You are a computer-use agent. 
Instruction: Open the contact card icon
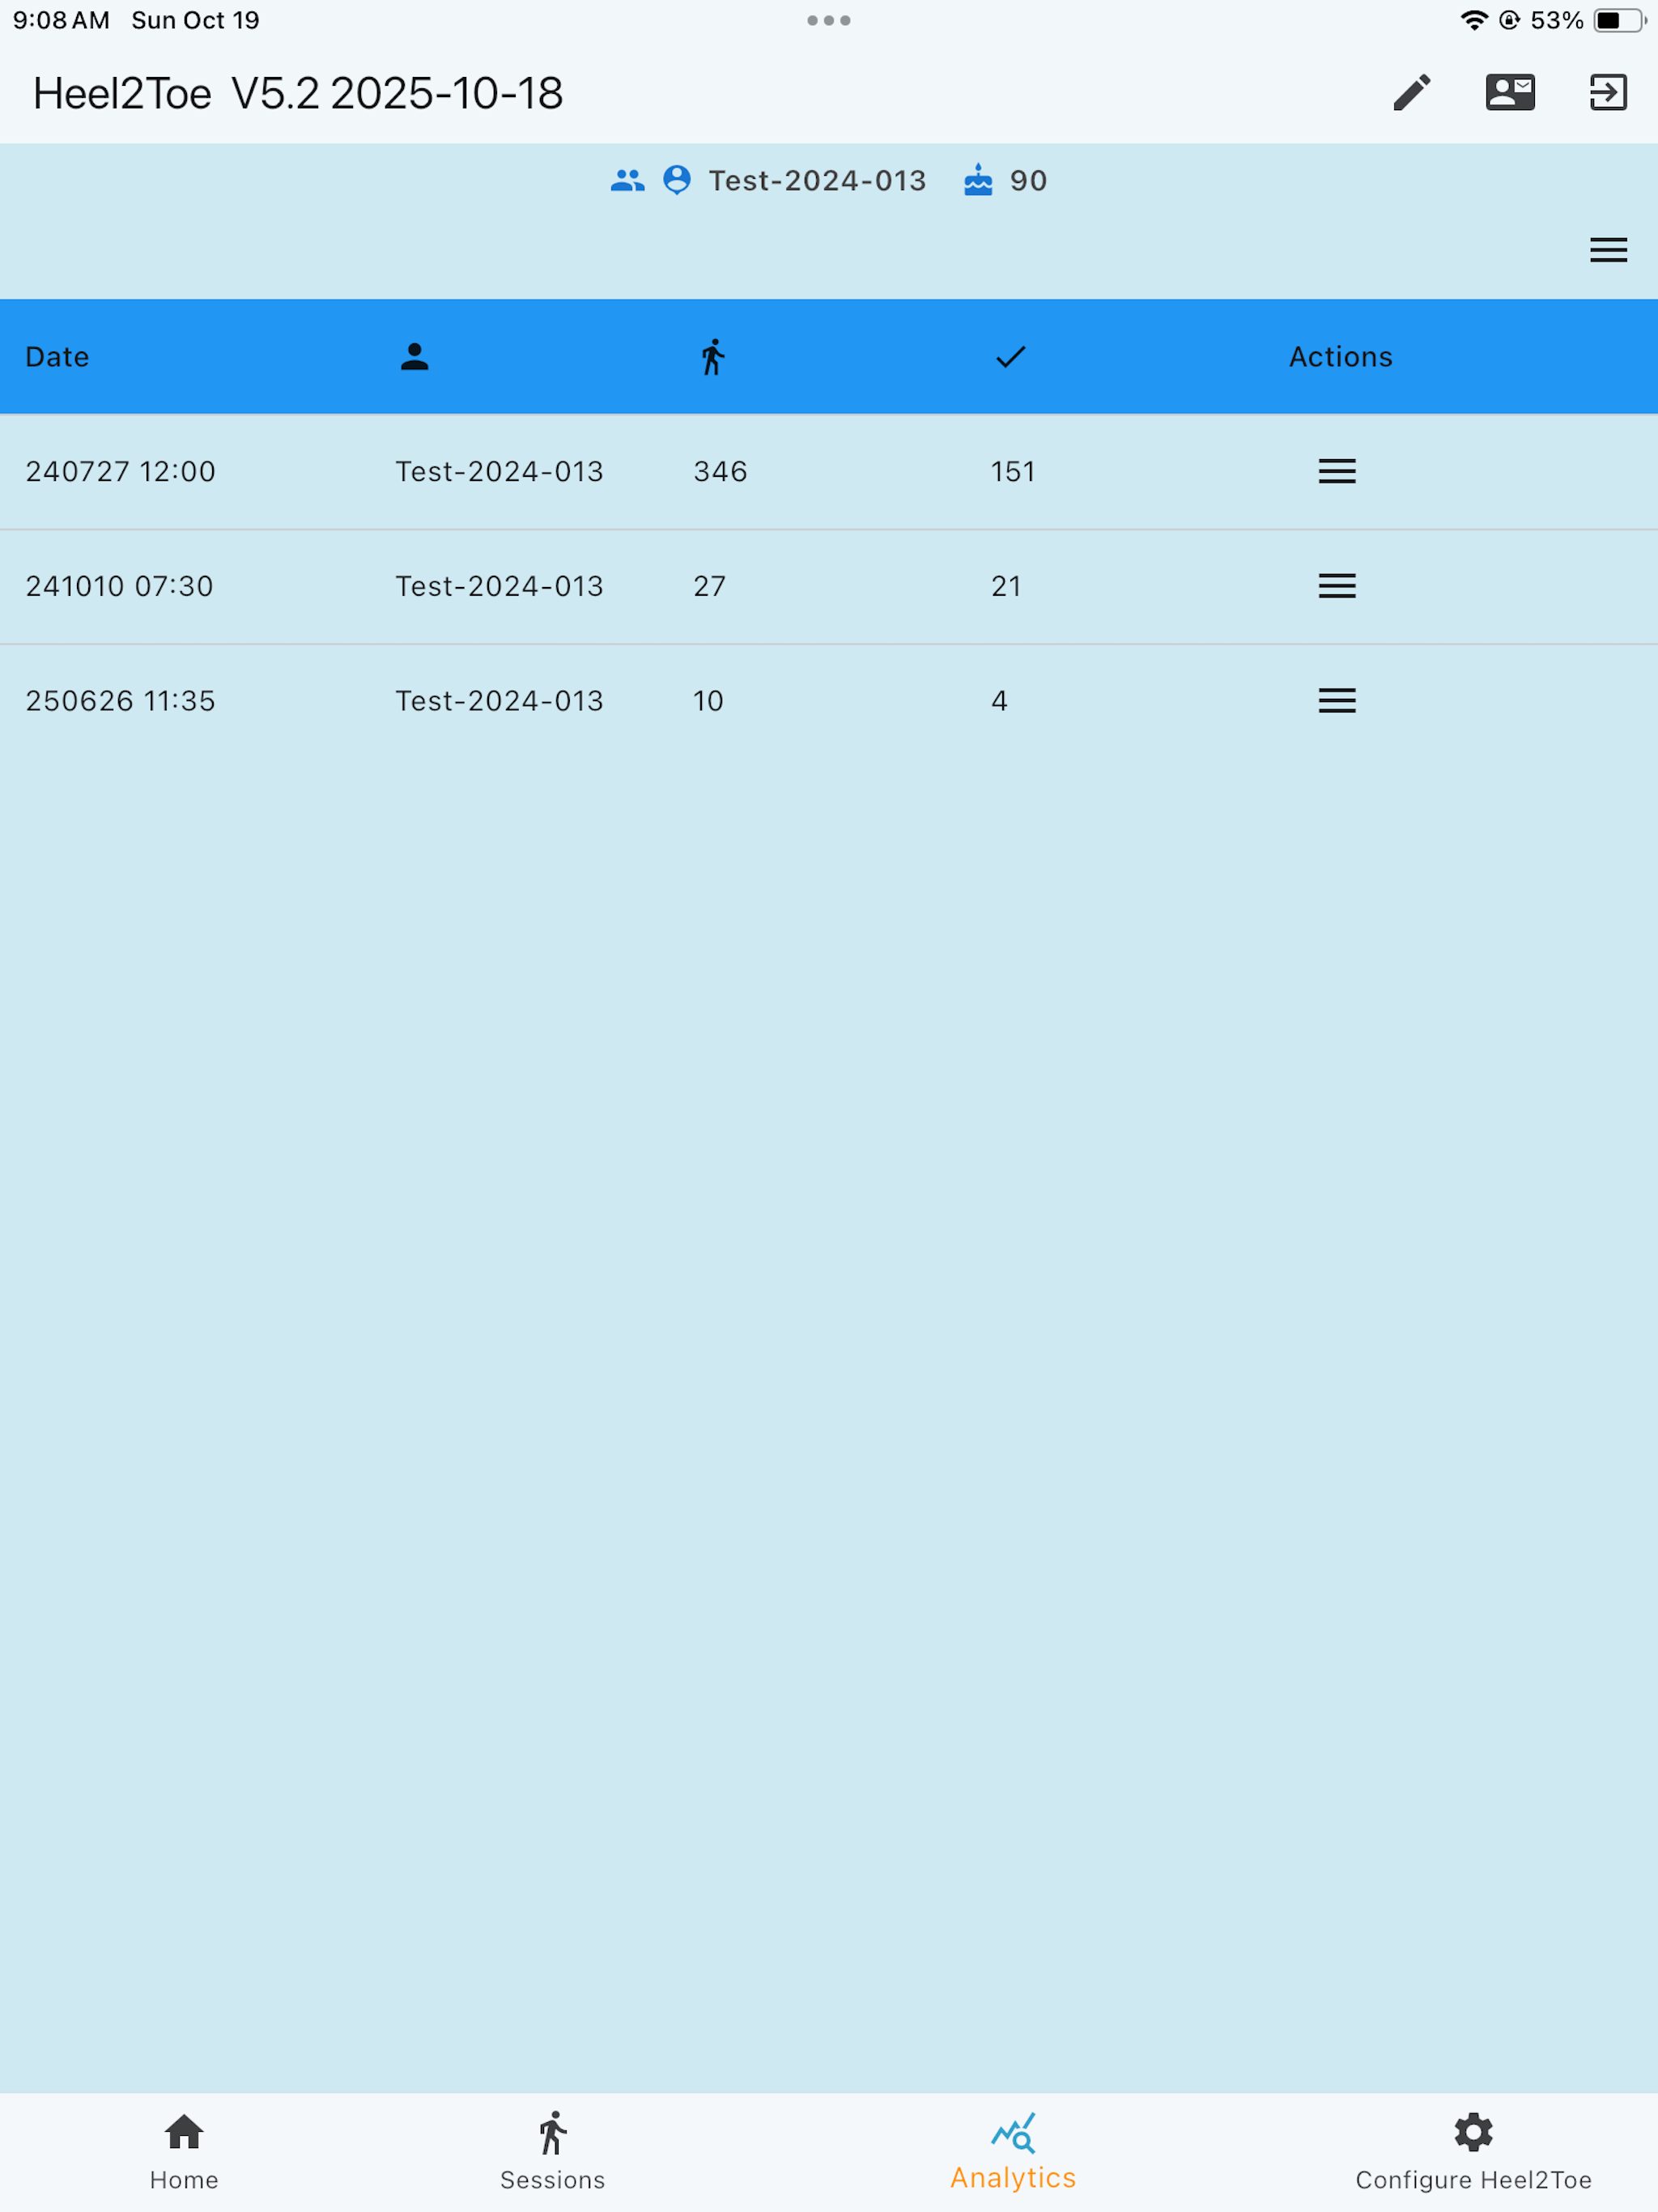coord(1510,93)
